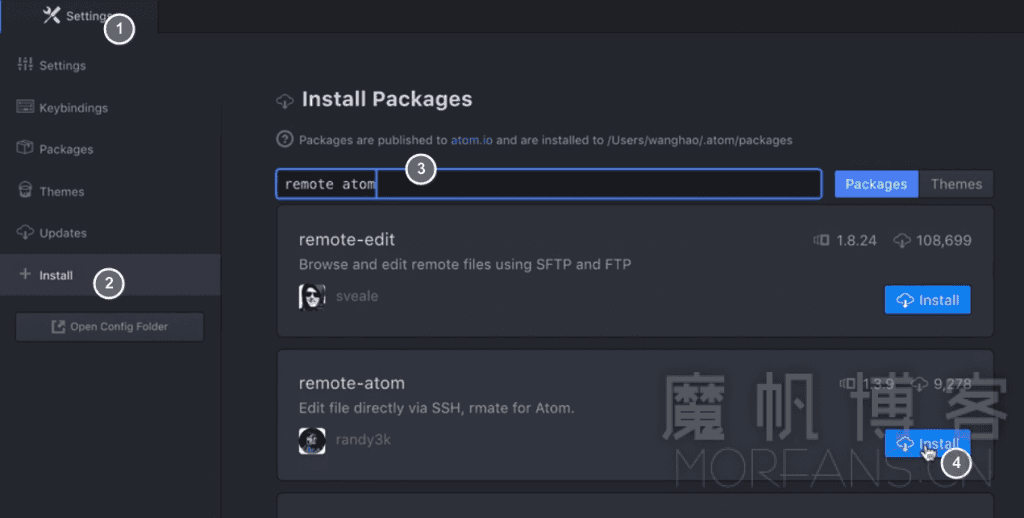The image size is (1024, 518).
Task: Follow the atom.io link
Action: point(472,140)
